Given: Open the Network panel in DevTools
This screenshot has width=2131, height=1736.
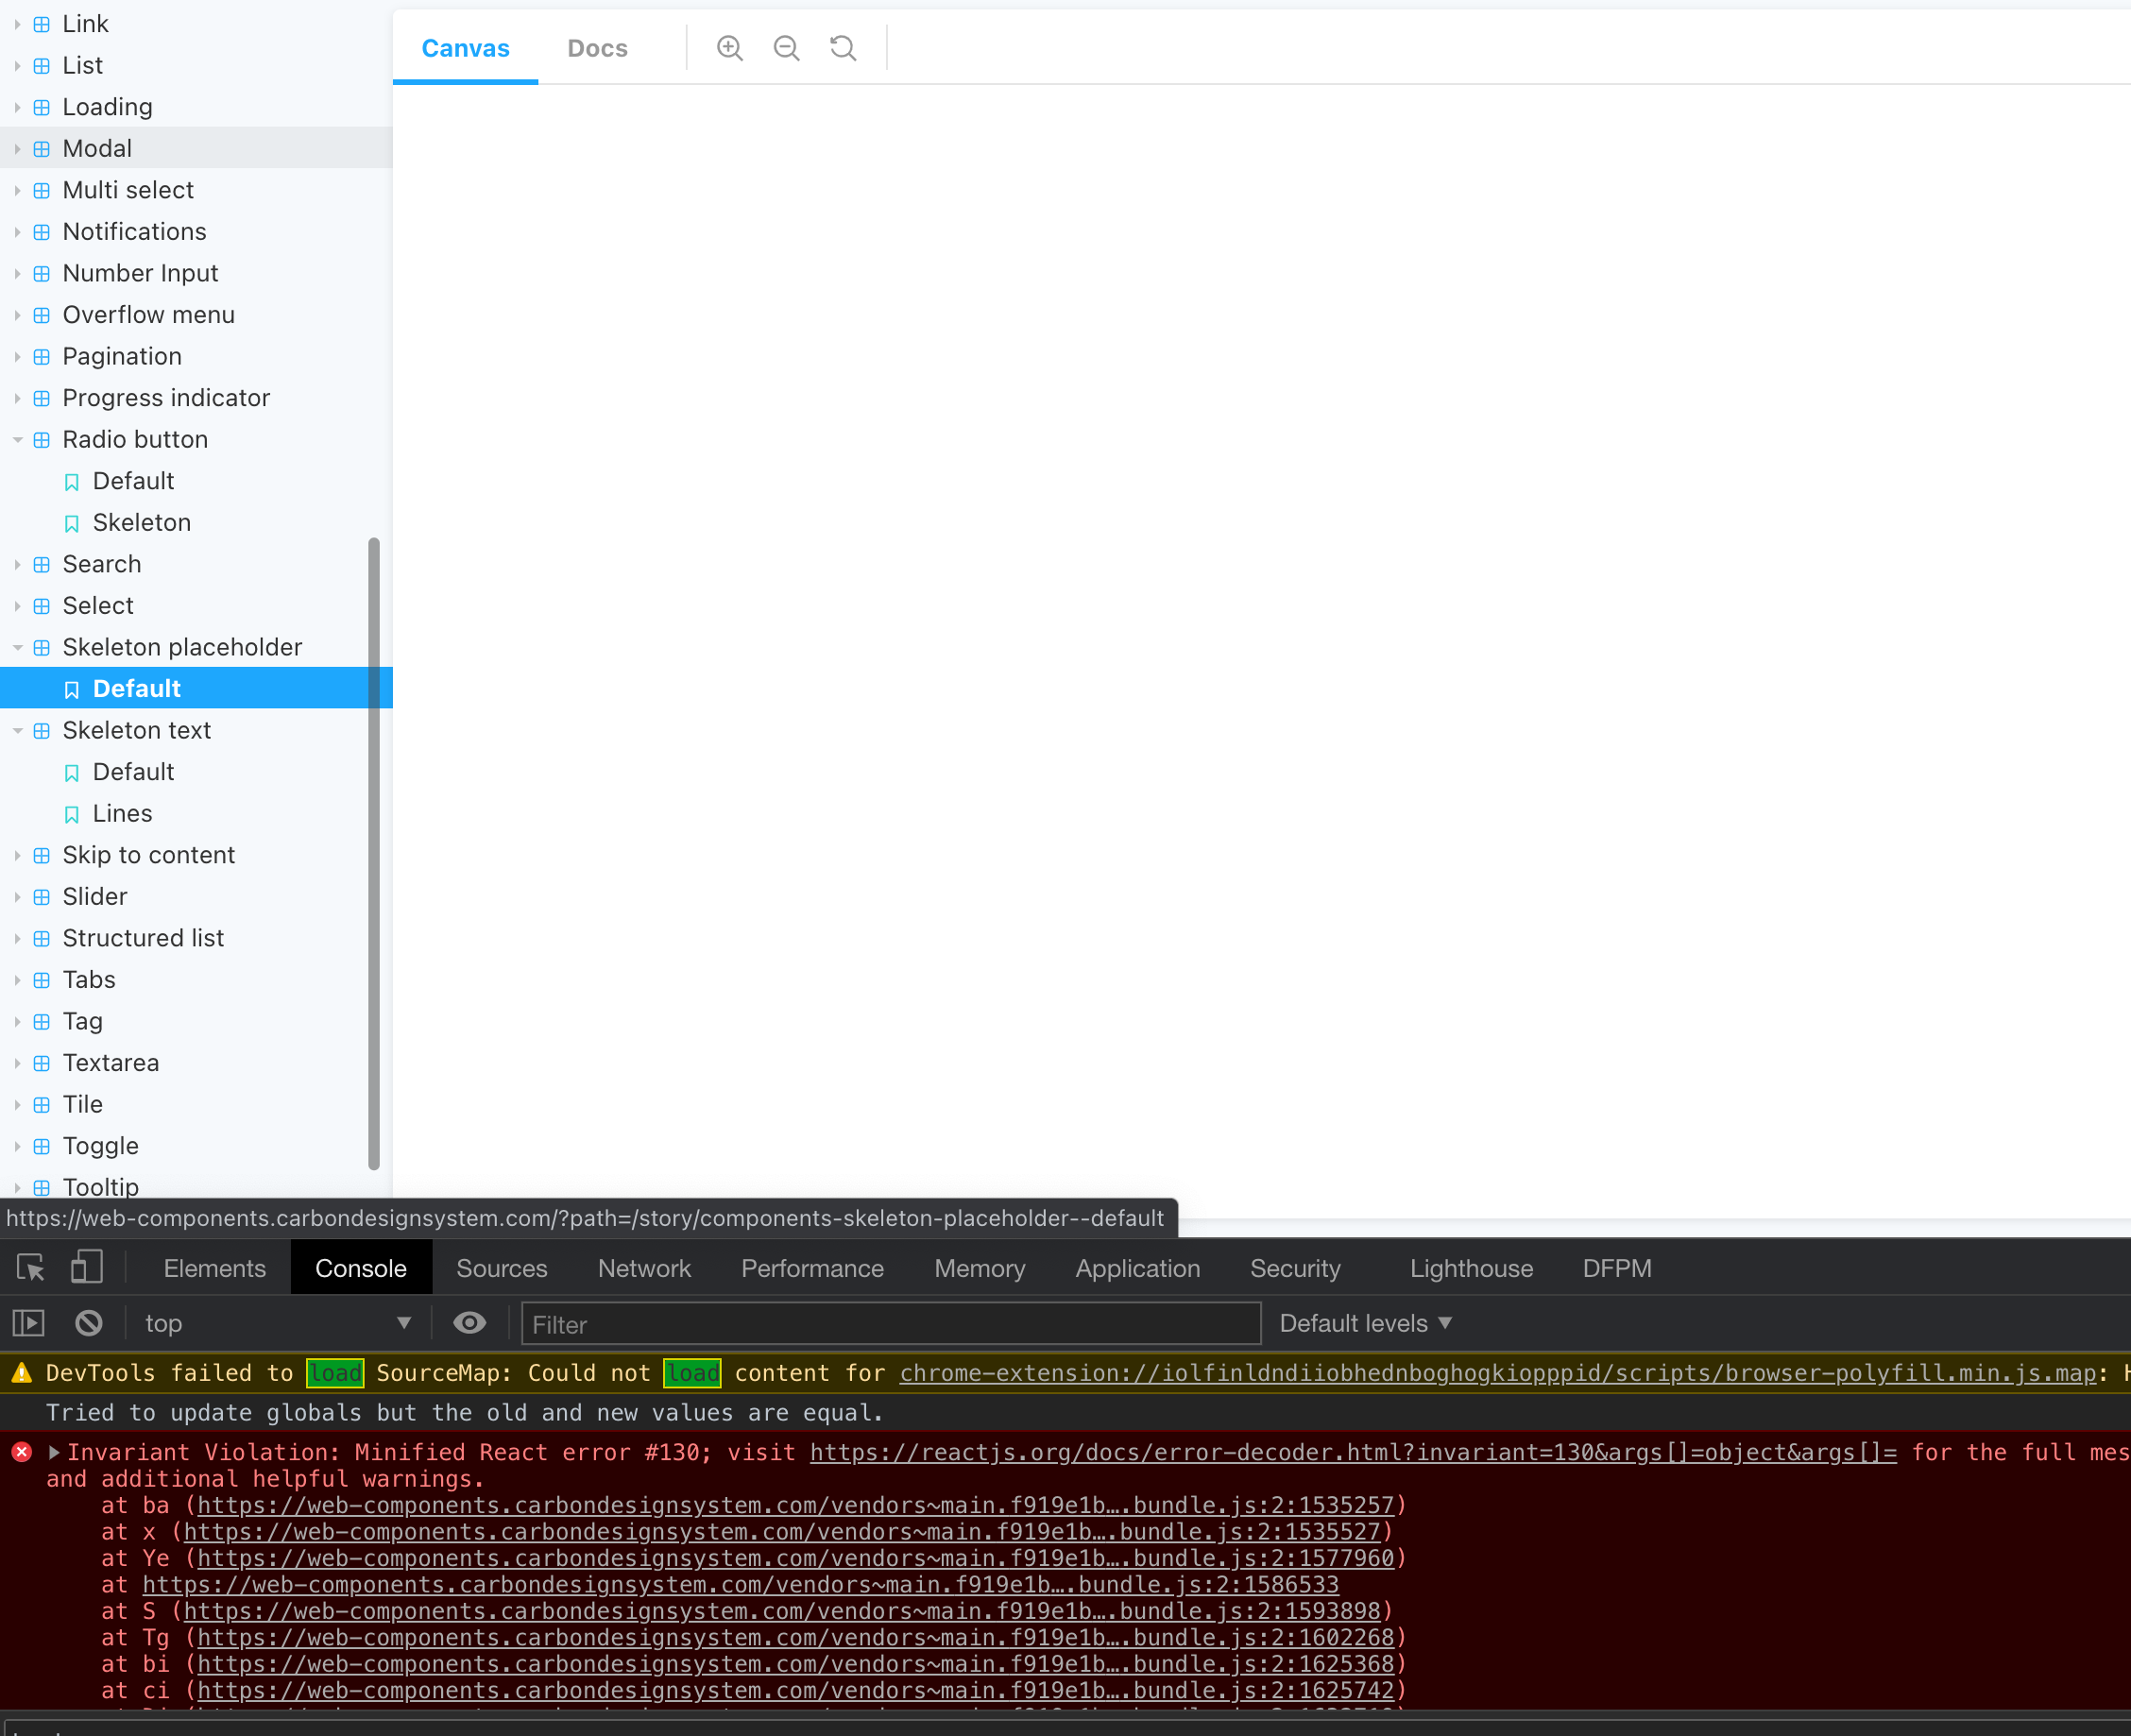Looking at the screenshot, I should (644, 1267).
